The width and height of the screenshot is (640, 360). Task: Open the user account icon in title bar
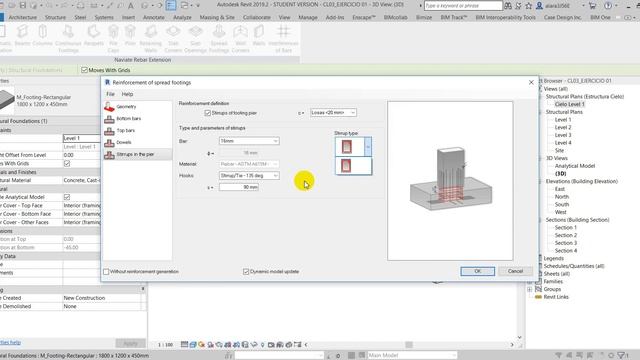pos(539,6)
